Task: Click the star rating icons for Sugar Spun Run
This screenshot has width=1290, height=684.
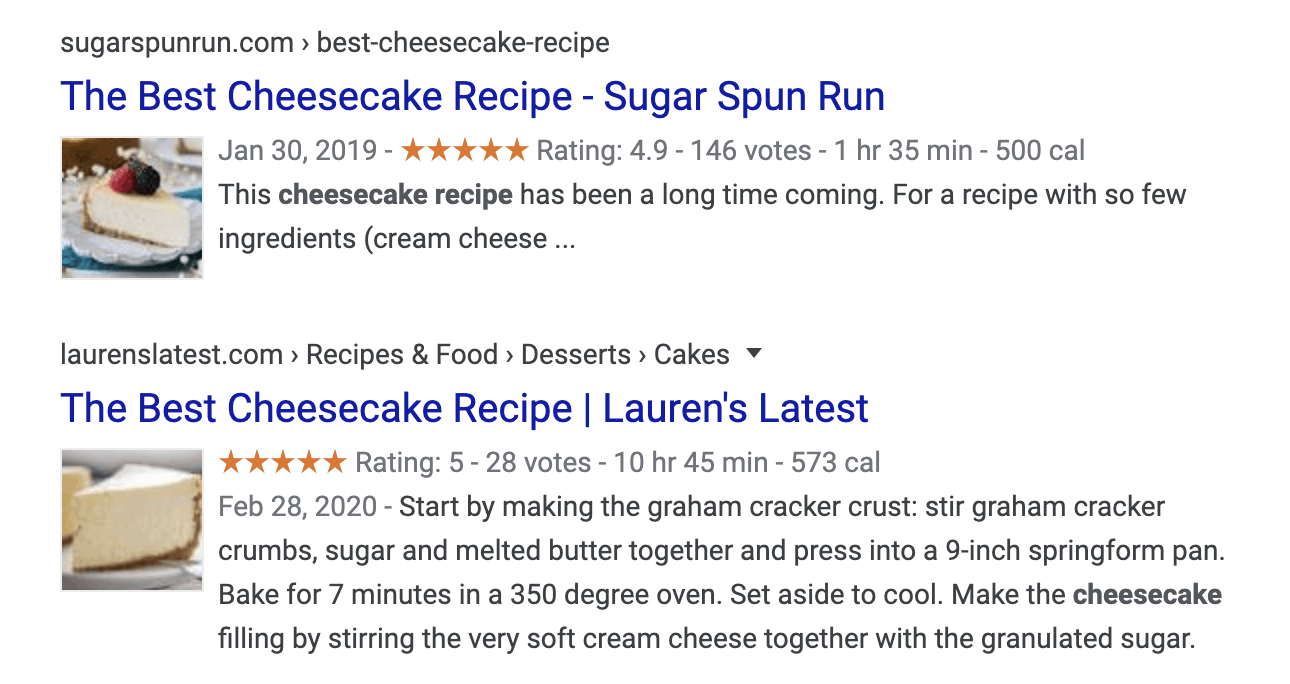Action: pos(463,151)
